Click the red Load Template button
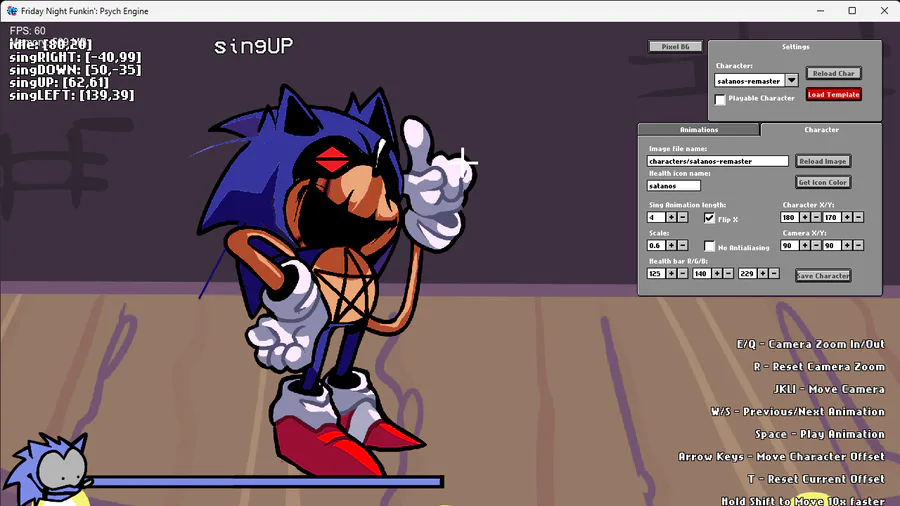This screenshot has width=900, height=506. click(833, 94)
